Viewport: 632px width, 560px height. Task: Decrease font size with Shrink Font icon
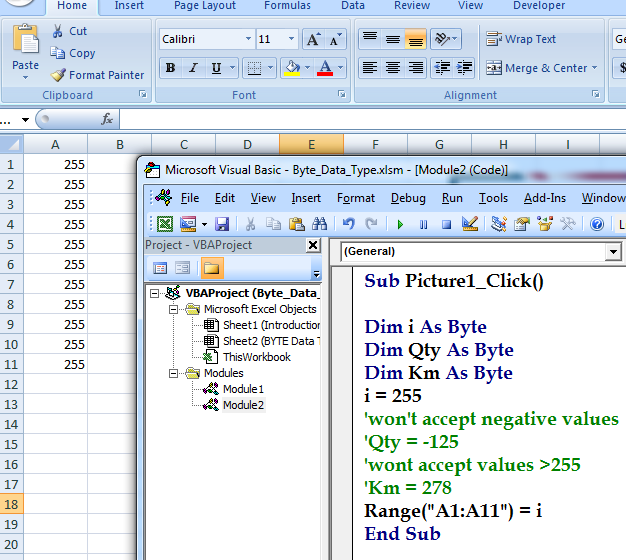[x=335, y=39]
